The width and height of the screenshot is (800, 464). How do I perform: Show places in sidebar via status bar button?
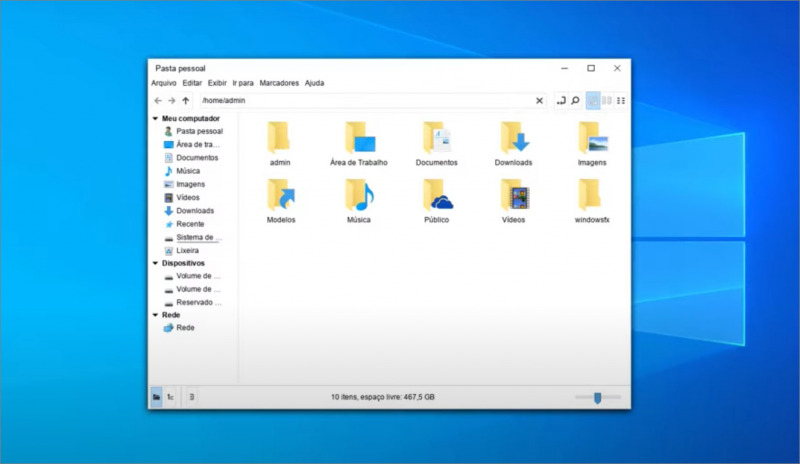click(156, 397)
